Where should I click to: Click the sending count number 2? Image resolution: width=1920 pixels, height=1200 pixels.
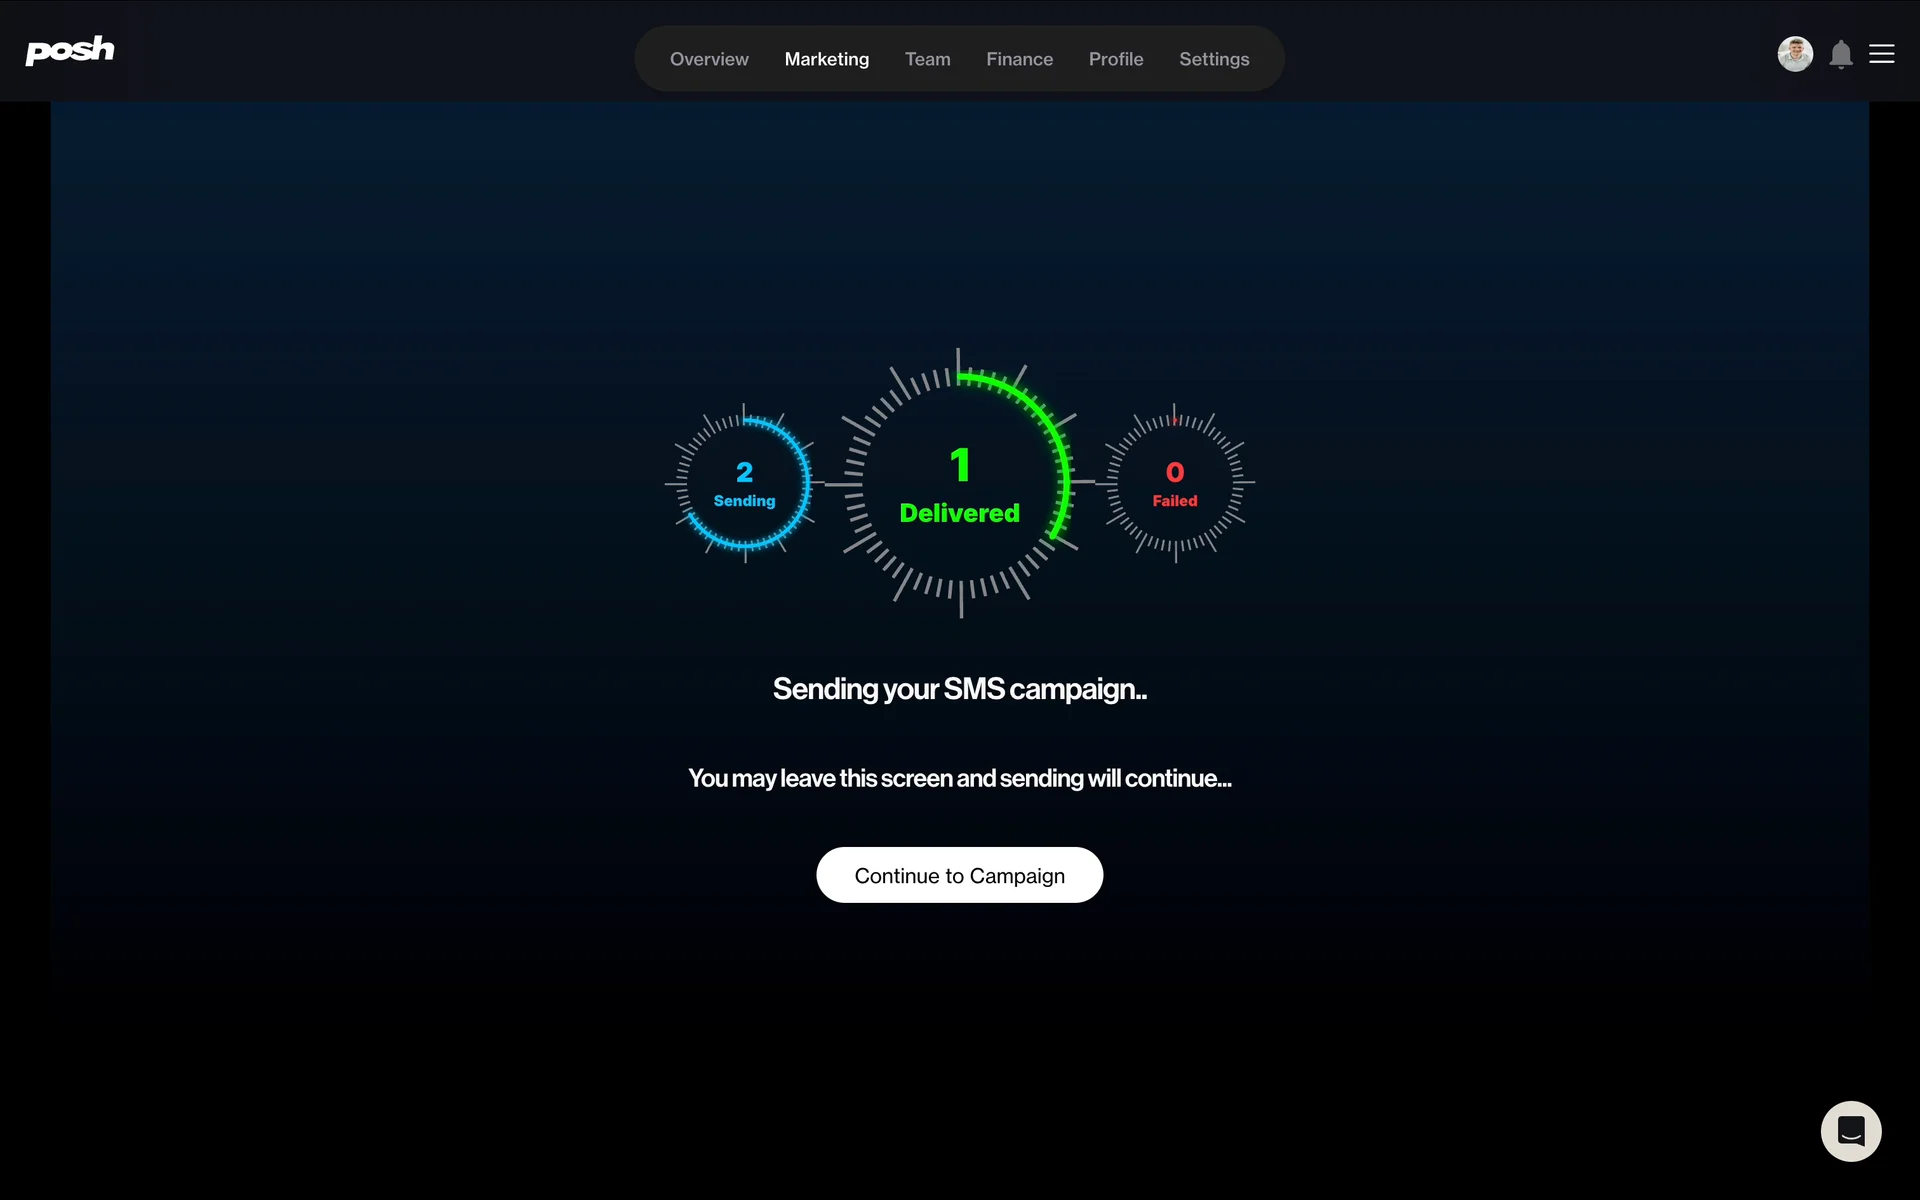744,472
